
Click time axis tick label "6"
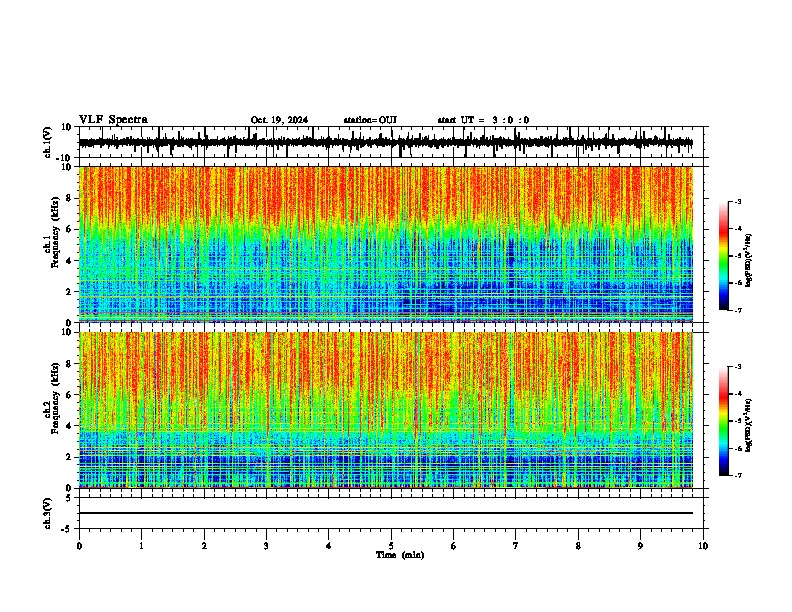[x=454, y=546]
